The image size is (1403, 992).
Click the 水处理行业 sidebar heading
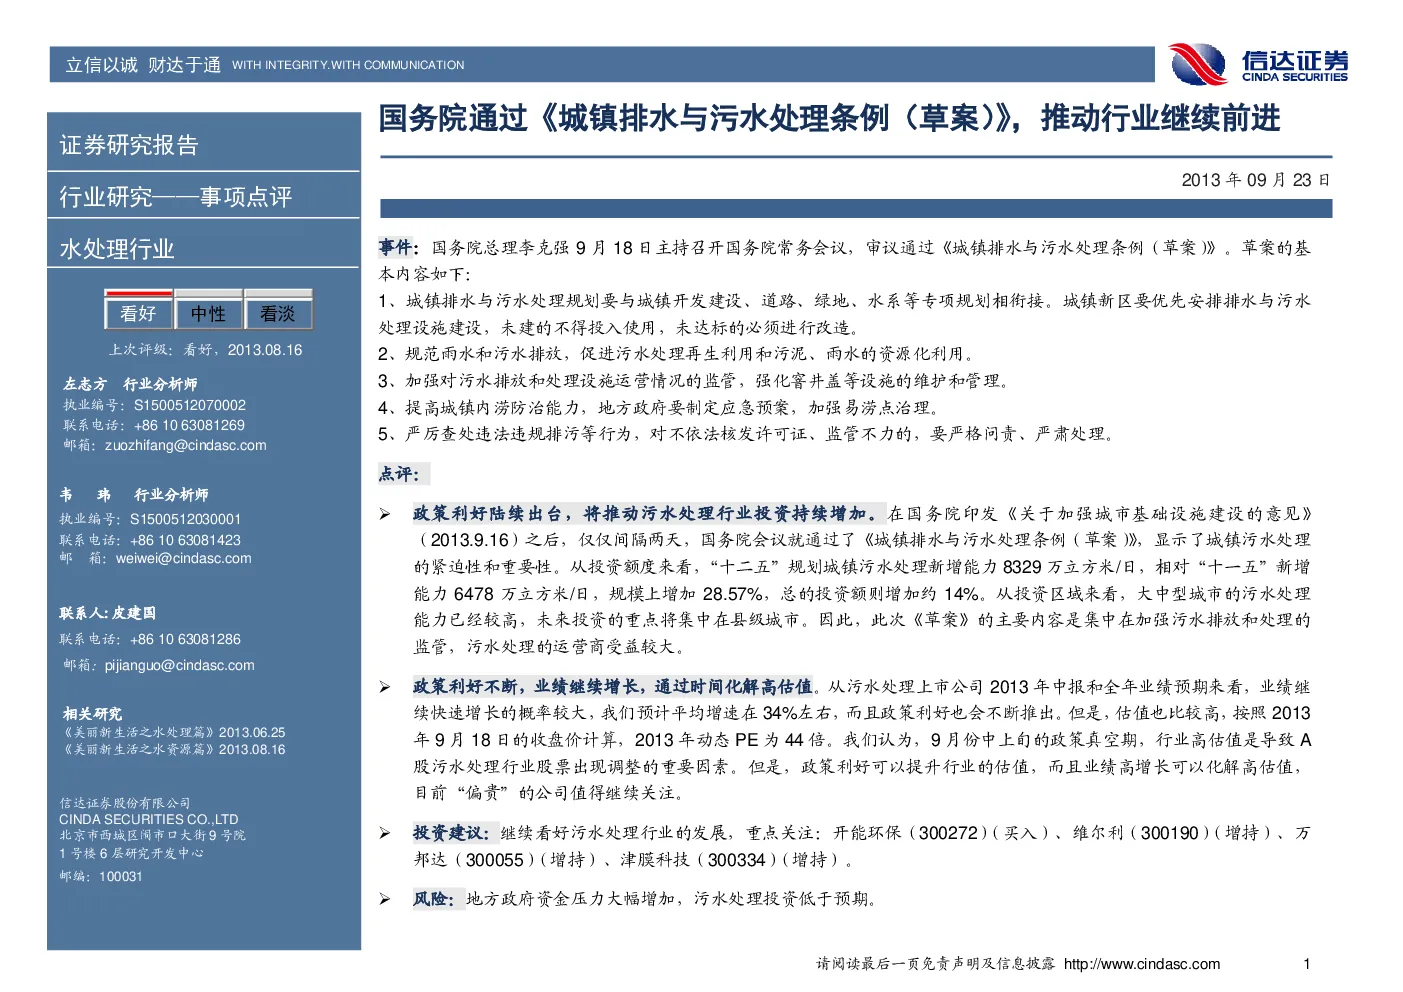[x=117, y=249]
